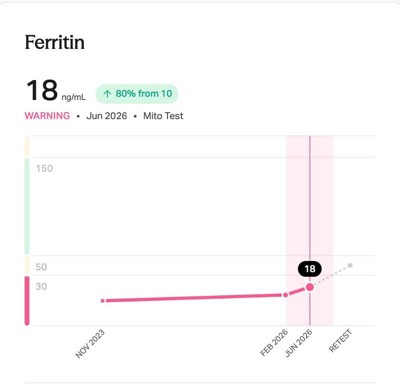The width and height of the screenshot is (400, 387).
Task: Click the black 18 value tooltip
Action: coord(310,269)
